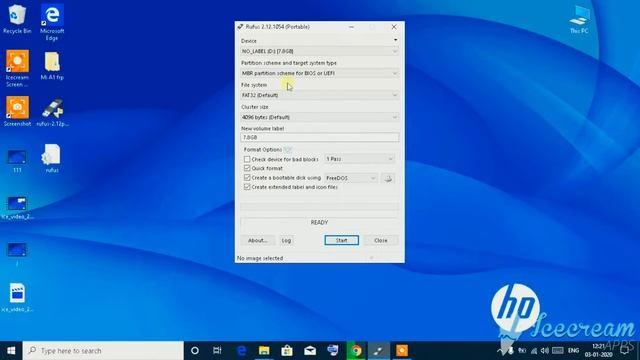Viewport: 640px width, 360px height.
Task: Open the About dialog in Rufus
Action: [258, 240]
